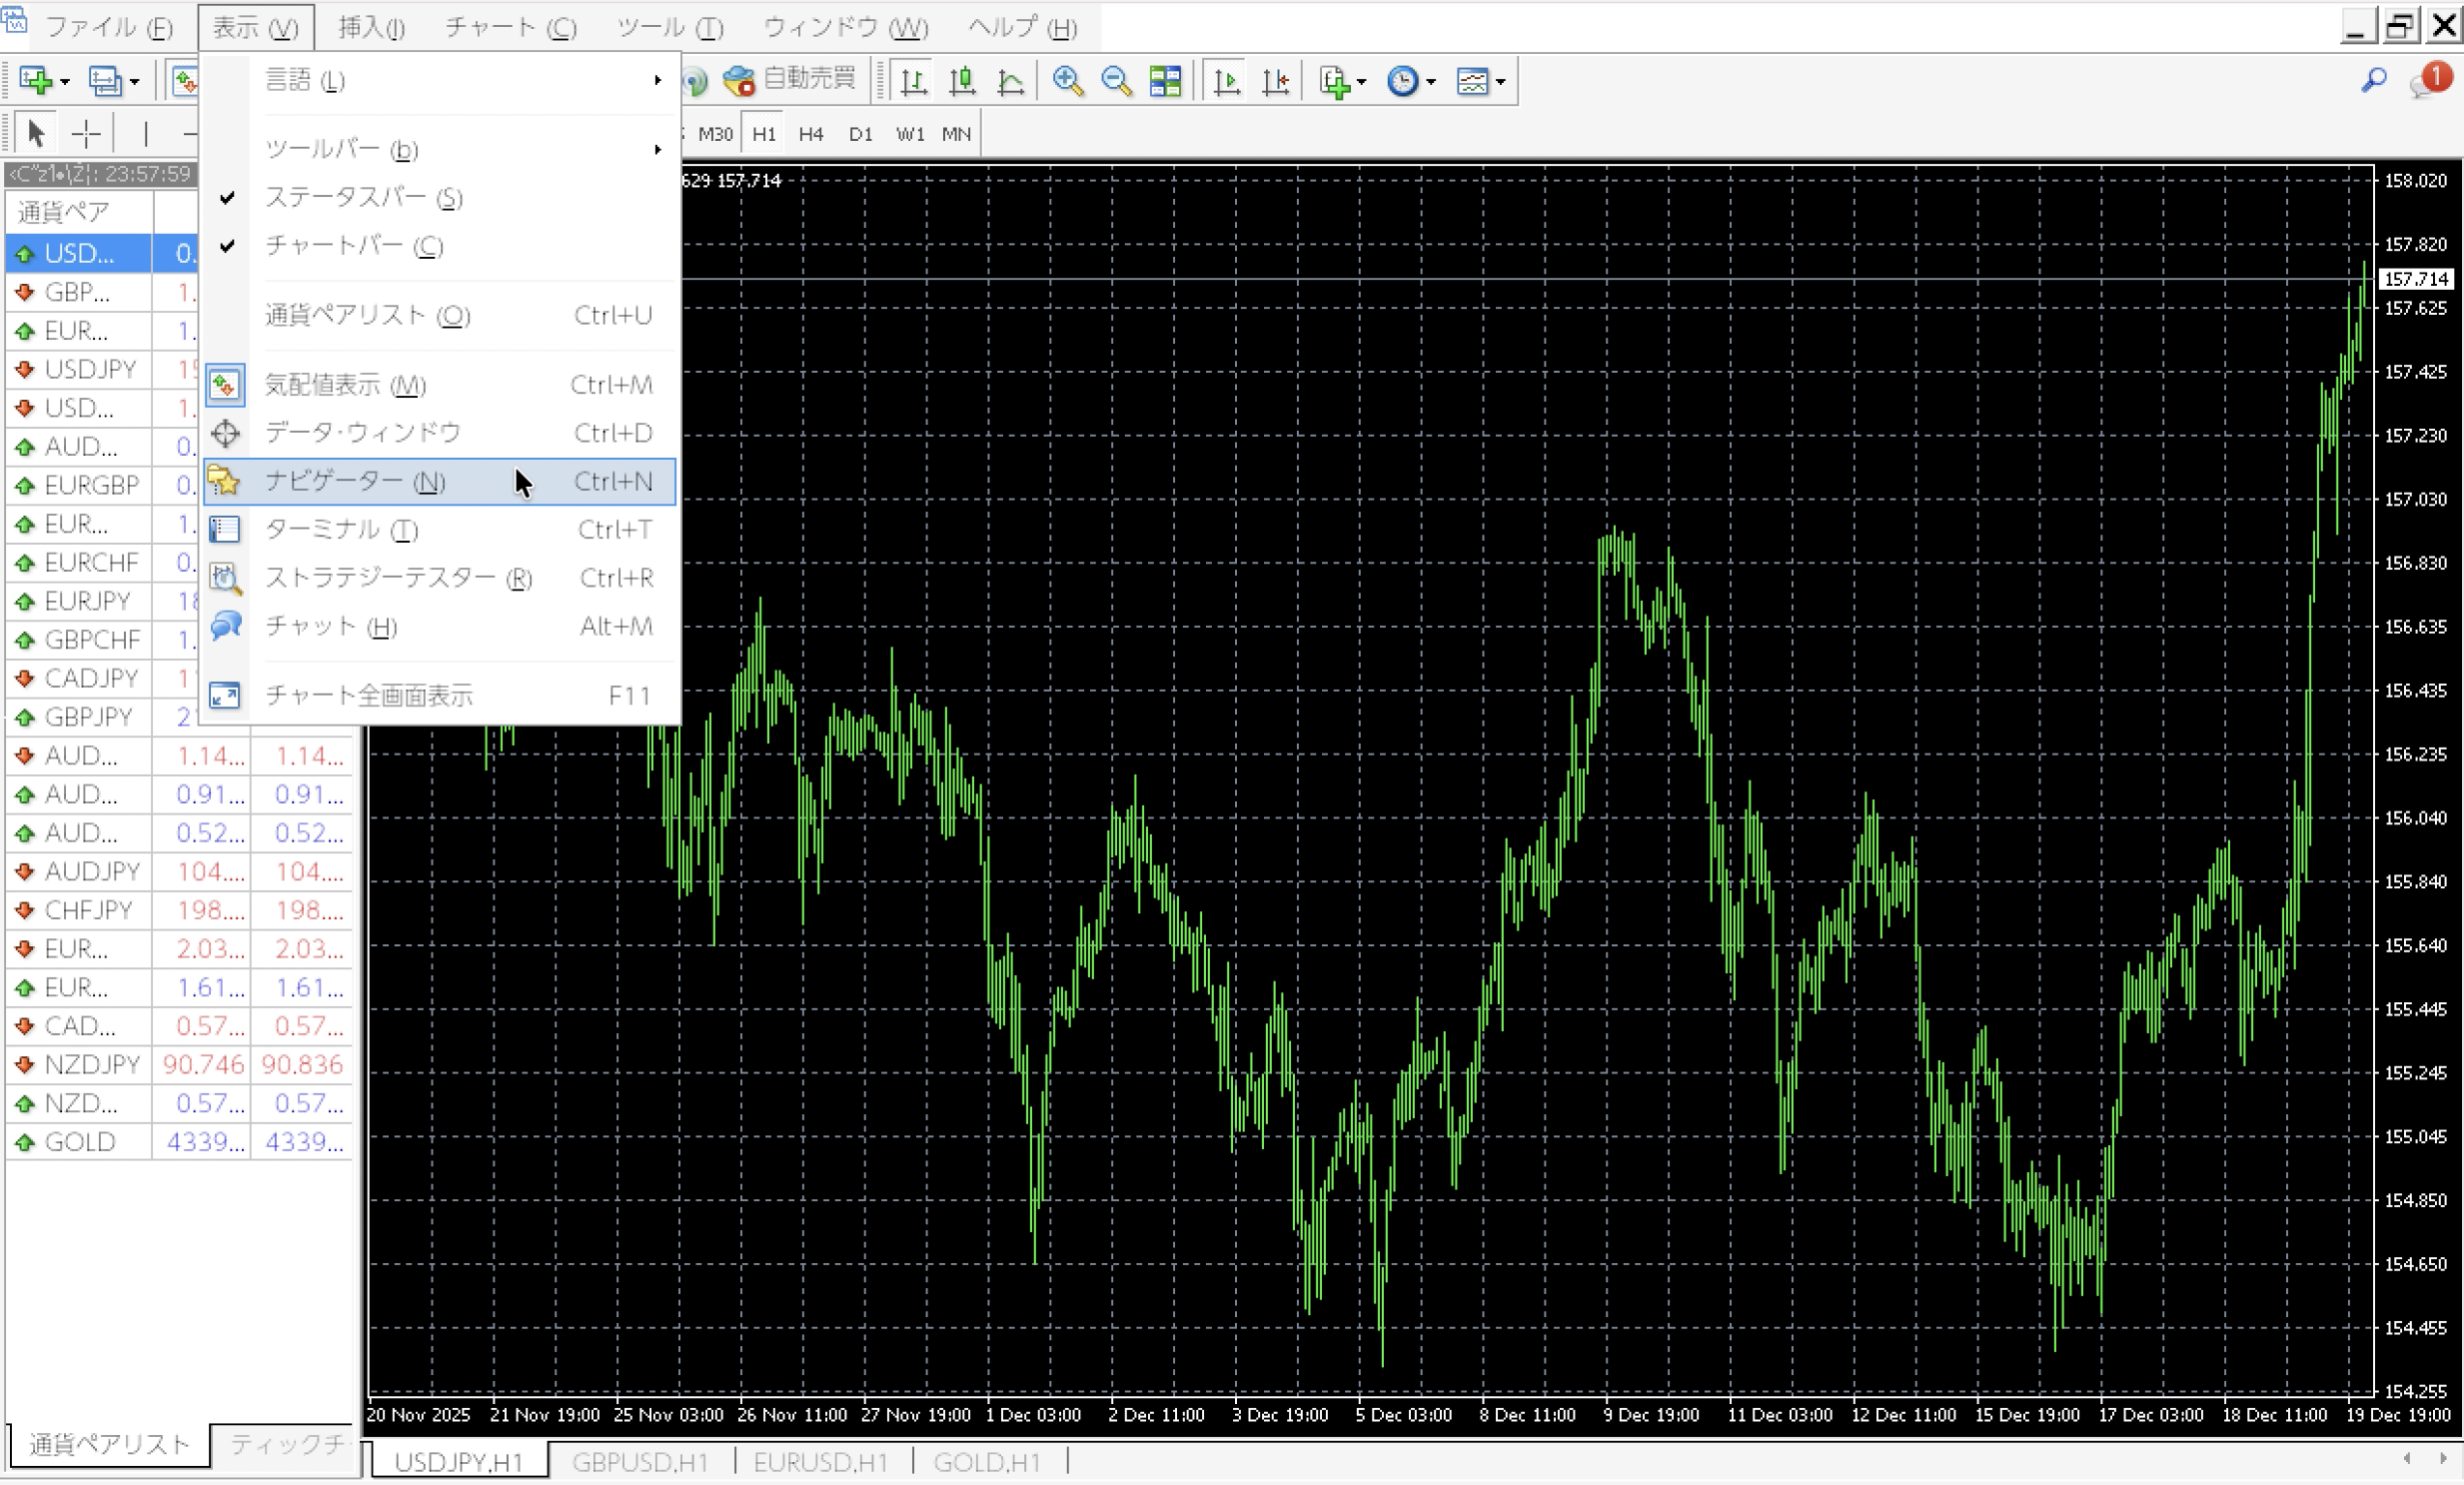
Task: Switch chart to line chart view
Action: click(1011, 81)
